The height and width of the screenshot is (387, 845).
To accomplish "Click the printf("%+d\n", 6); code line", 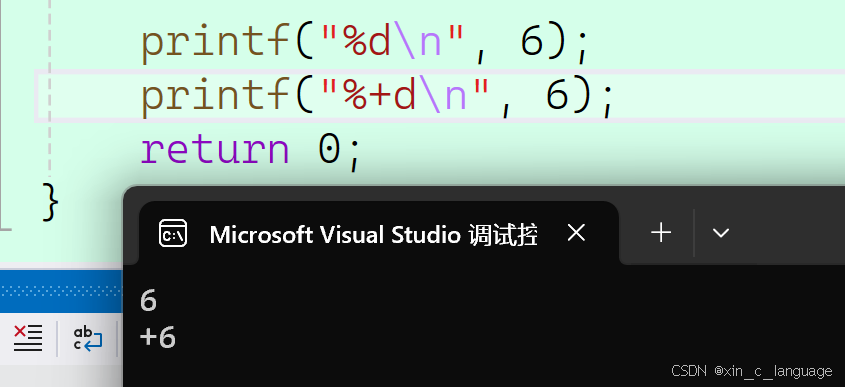I will pyautogui.click(x=377, y=96).
